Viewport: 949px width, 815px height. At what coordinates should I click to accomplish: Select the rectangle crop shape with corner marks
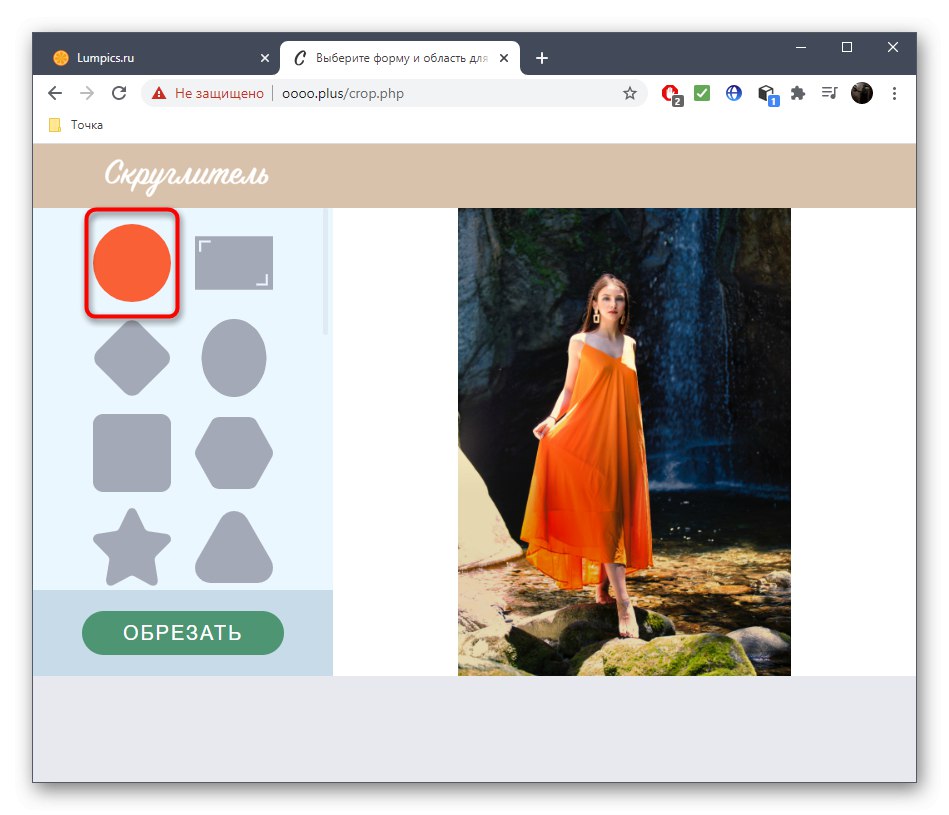234,263
